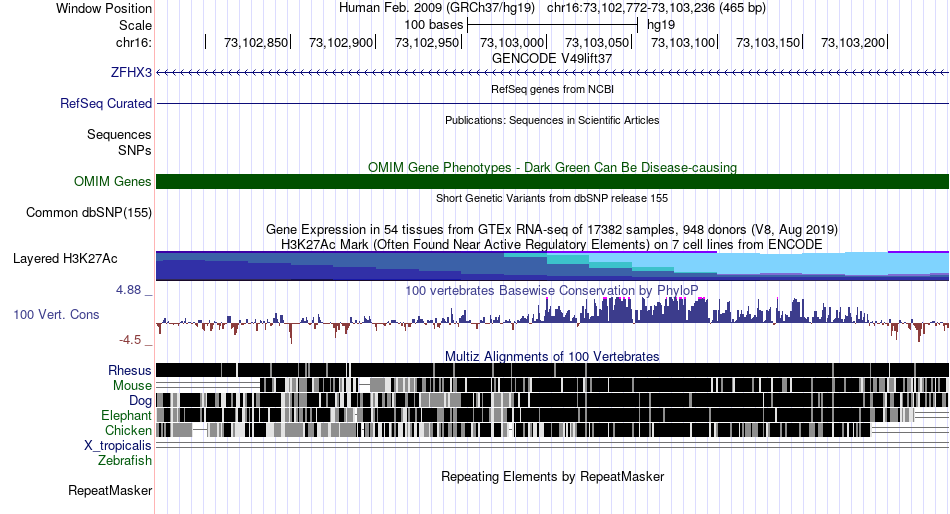Click Repeating Elements by RepeatMasker title
The width and height of the screenshot is (950, 514).
[x=552, y=476]
